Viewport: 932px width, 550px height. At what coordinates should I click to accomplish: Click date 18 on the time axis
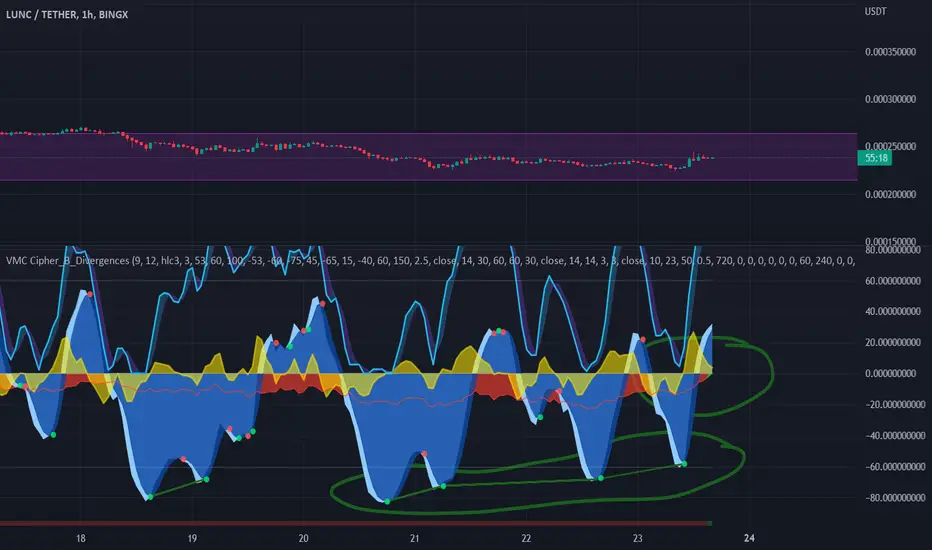pos(81,539)
